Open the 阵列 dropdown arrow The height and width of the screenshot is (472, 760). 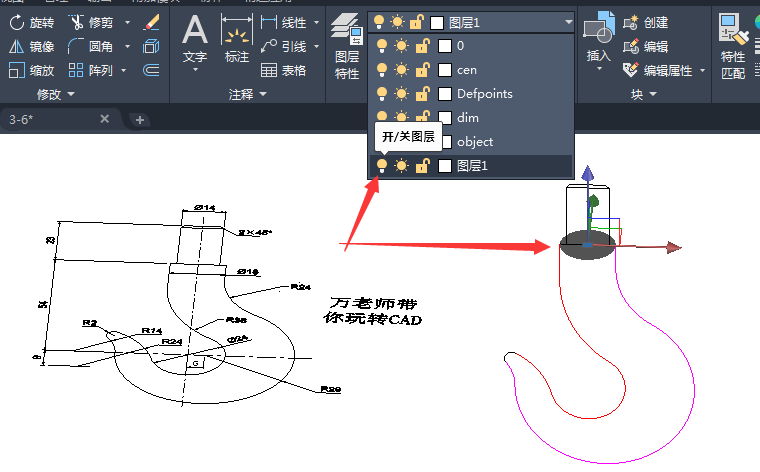124,70
